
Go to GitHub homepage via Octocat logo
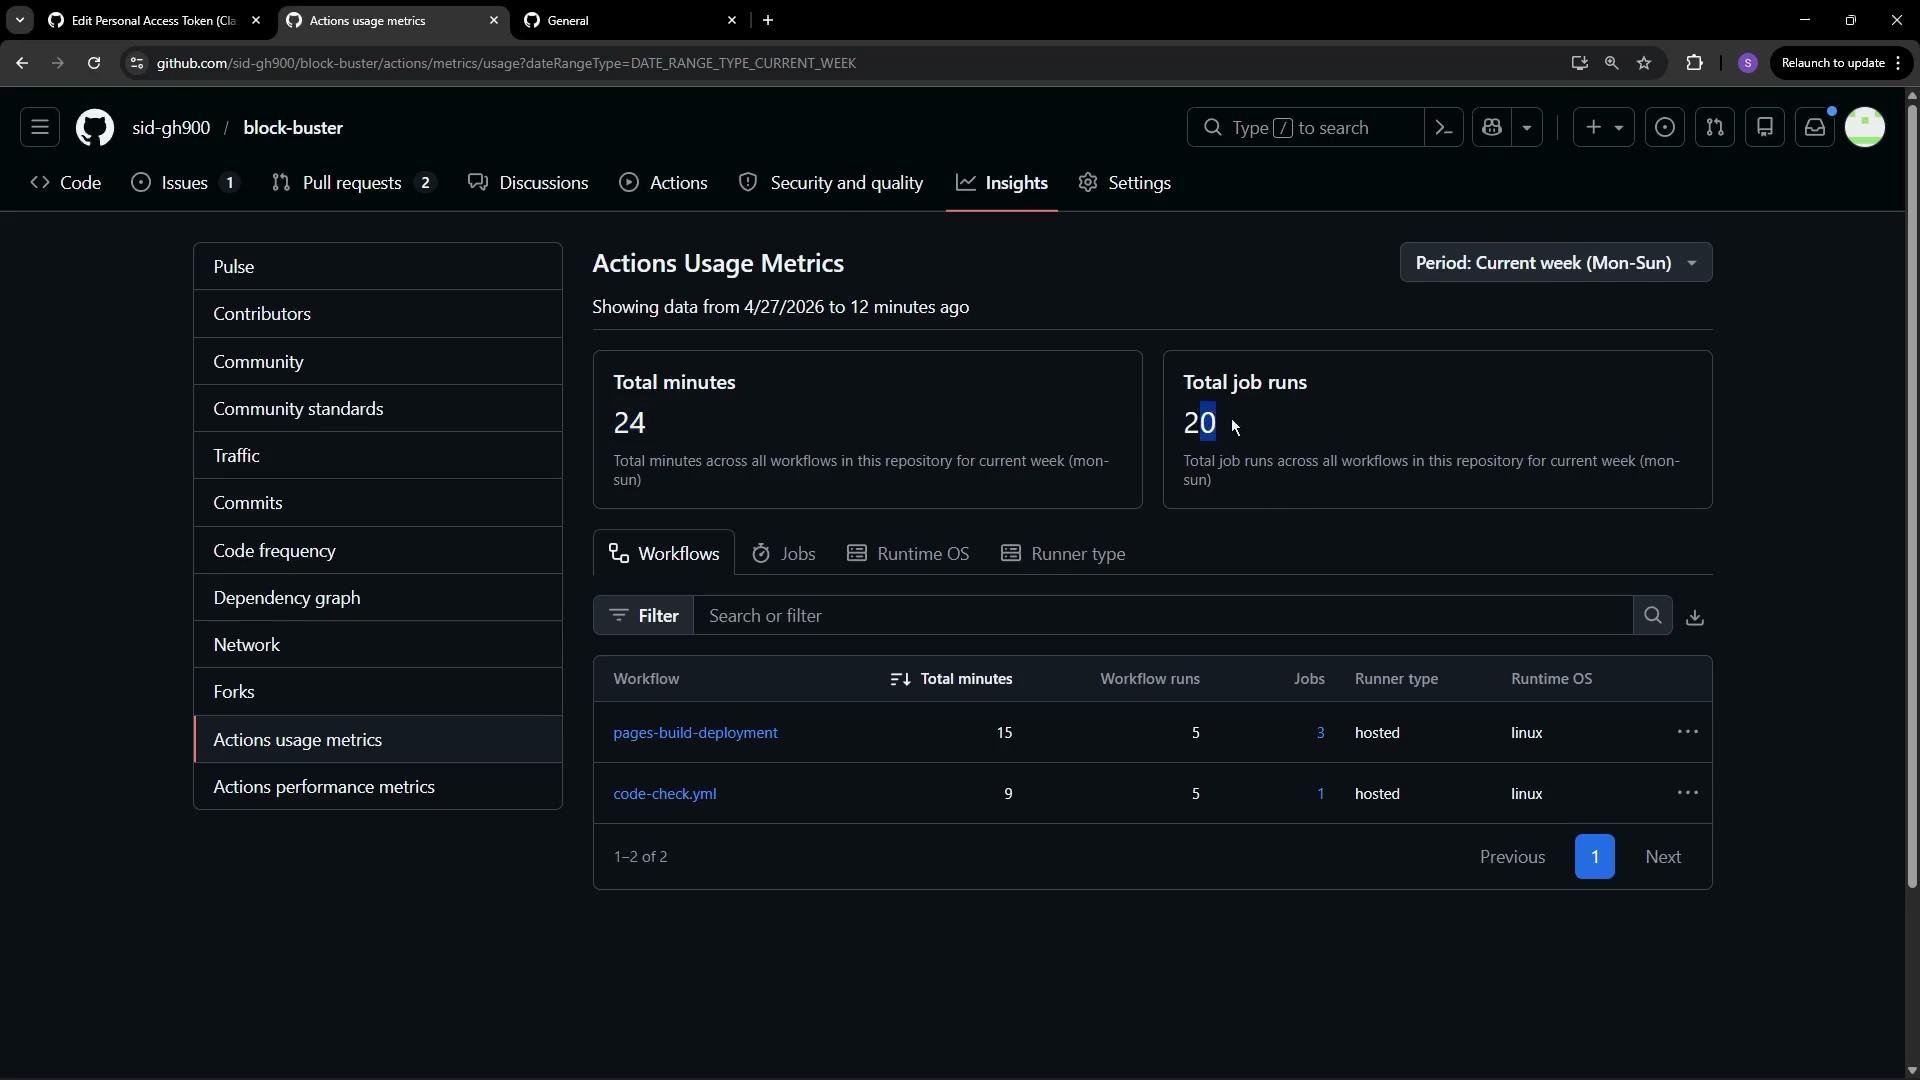point(95,128)
